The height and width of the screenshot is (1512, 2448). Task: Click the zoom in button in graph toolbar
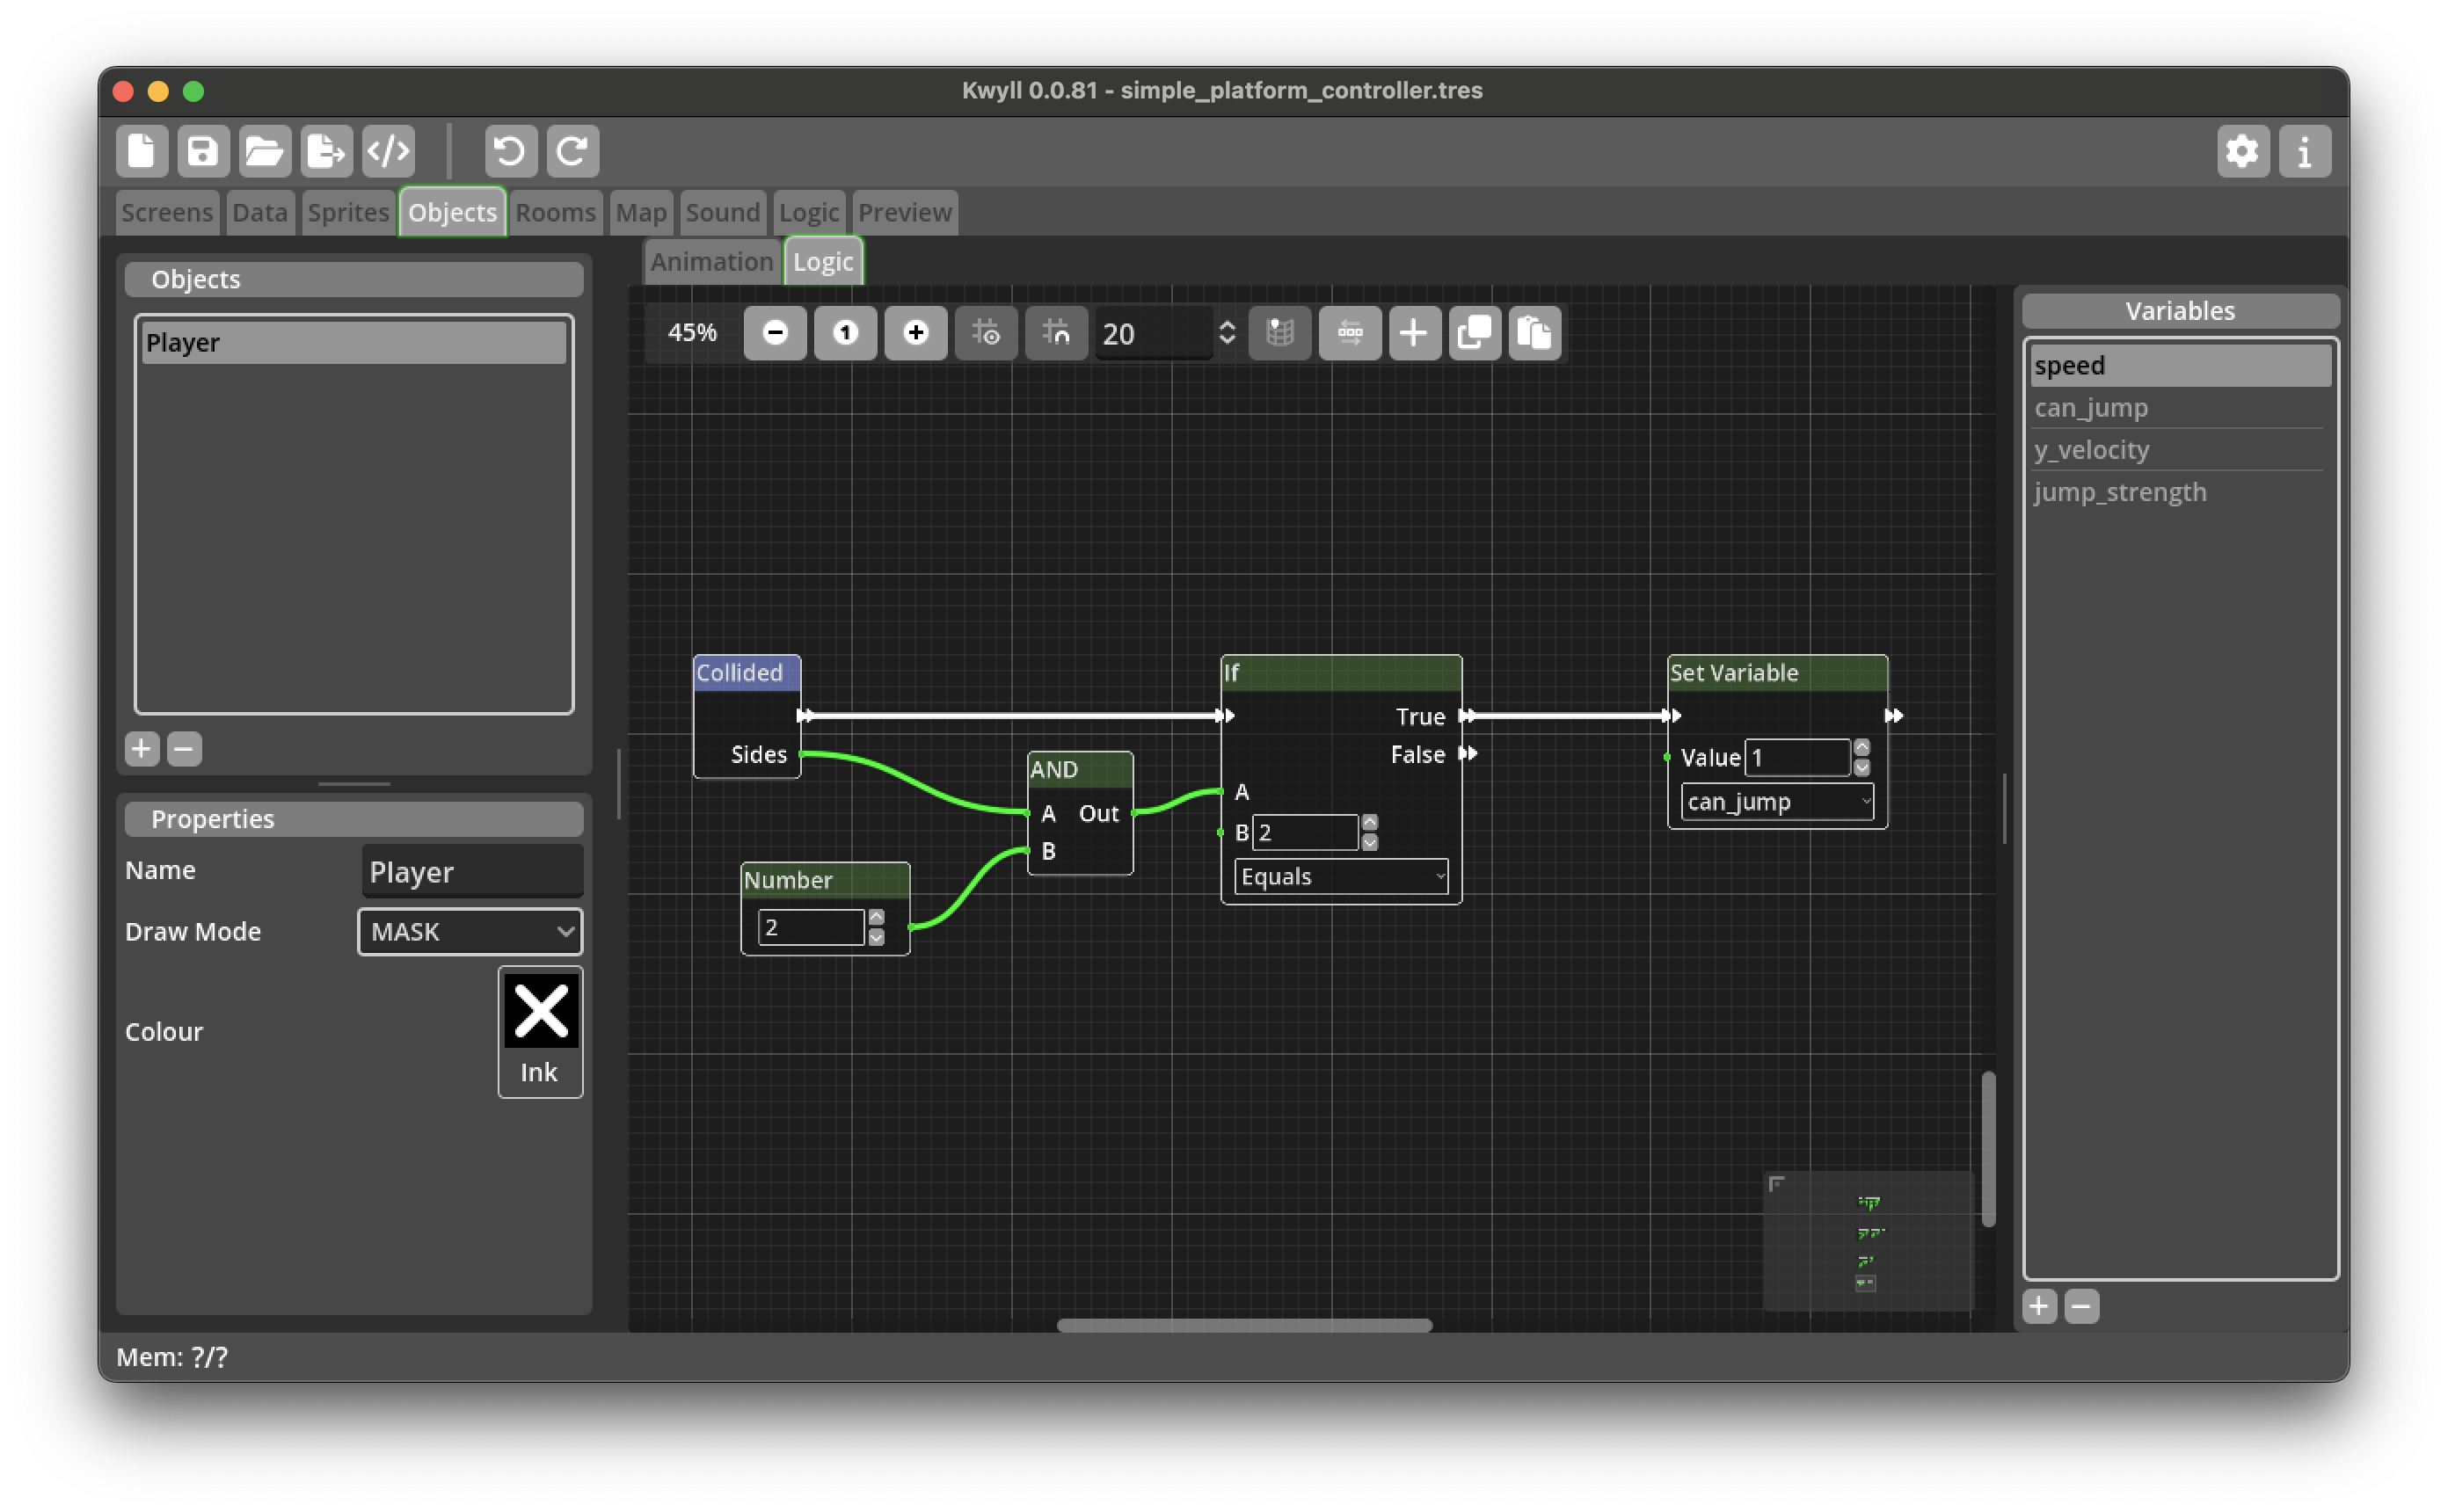pos(915,333)
